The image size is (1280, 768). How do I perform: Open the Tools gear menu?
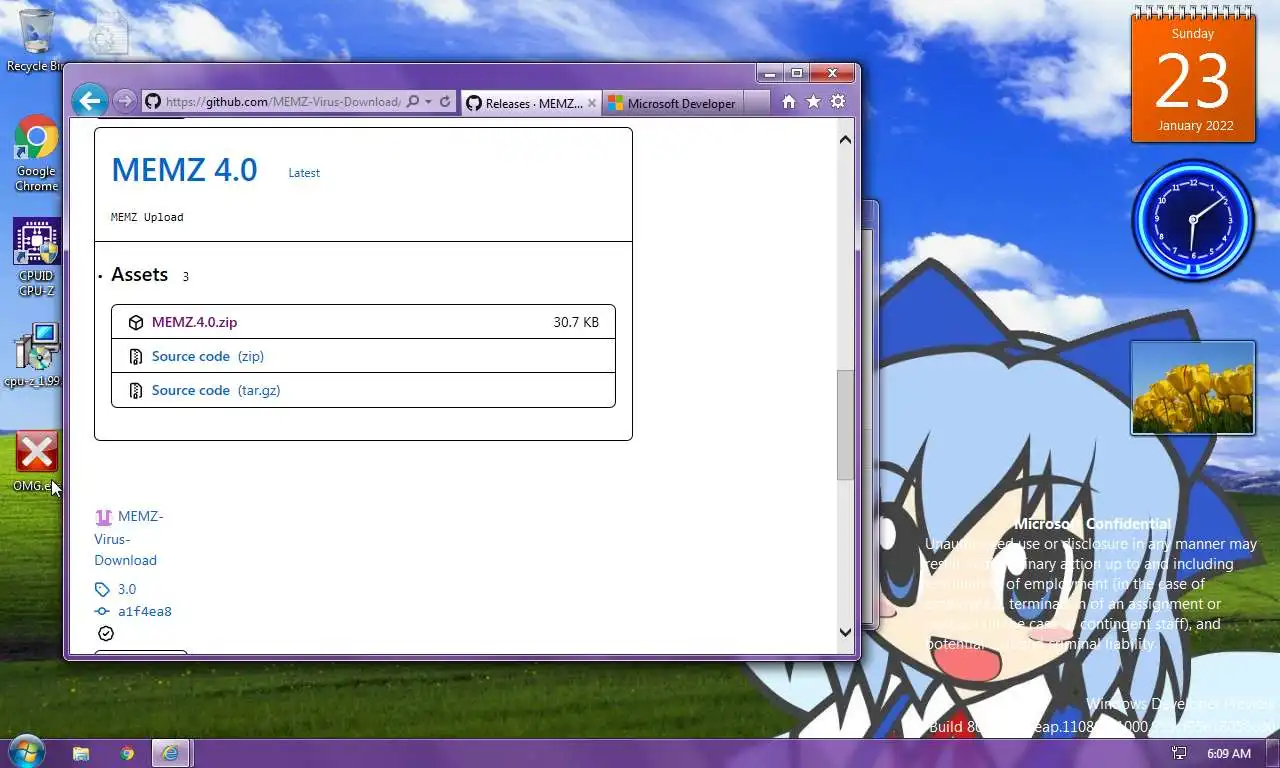pos(838,102)
